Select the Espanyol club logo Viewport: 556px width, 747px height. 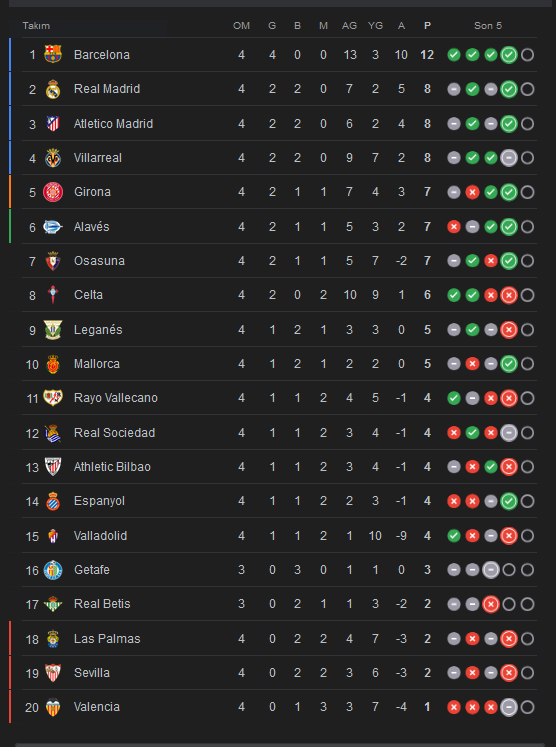pyautogui.click(x=53, y=501)
